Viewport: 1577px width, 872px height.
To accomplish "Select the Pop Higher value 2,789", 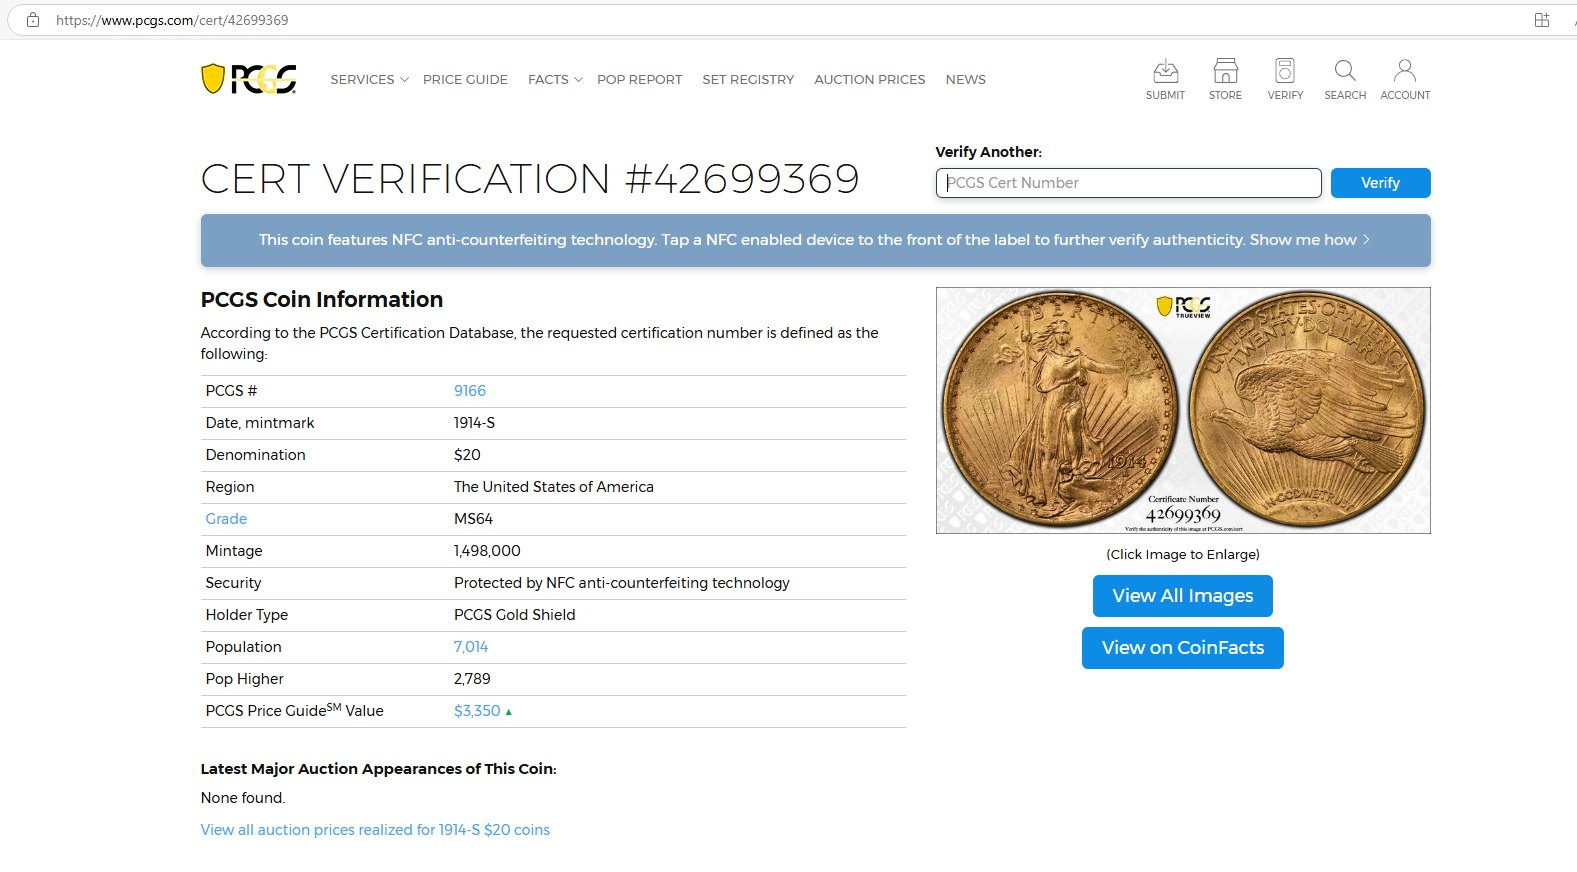I will tap(472, 679).
